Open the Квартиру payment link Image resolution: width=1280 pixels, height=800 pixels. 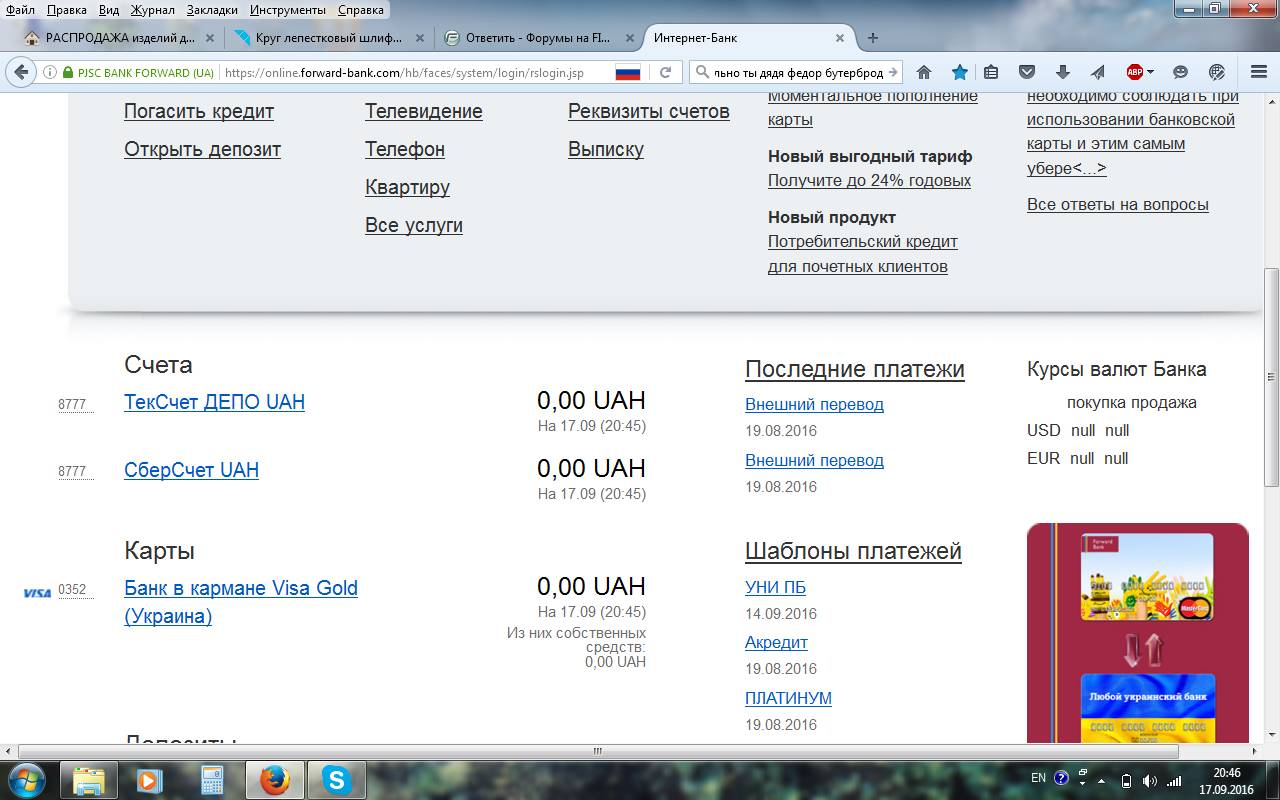tap(407, 187)
